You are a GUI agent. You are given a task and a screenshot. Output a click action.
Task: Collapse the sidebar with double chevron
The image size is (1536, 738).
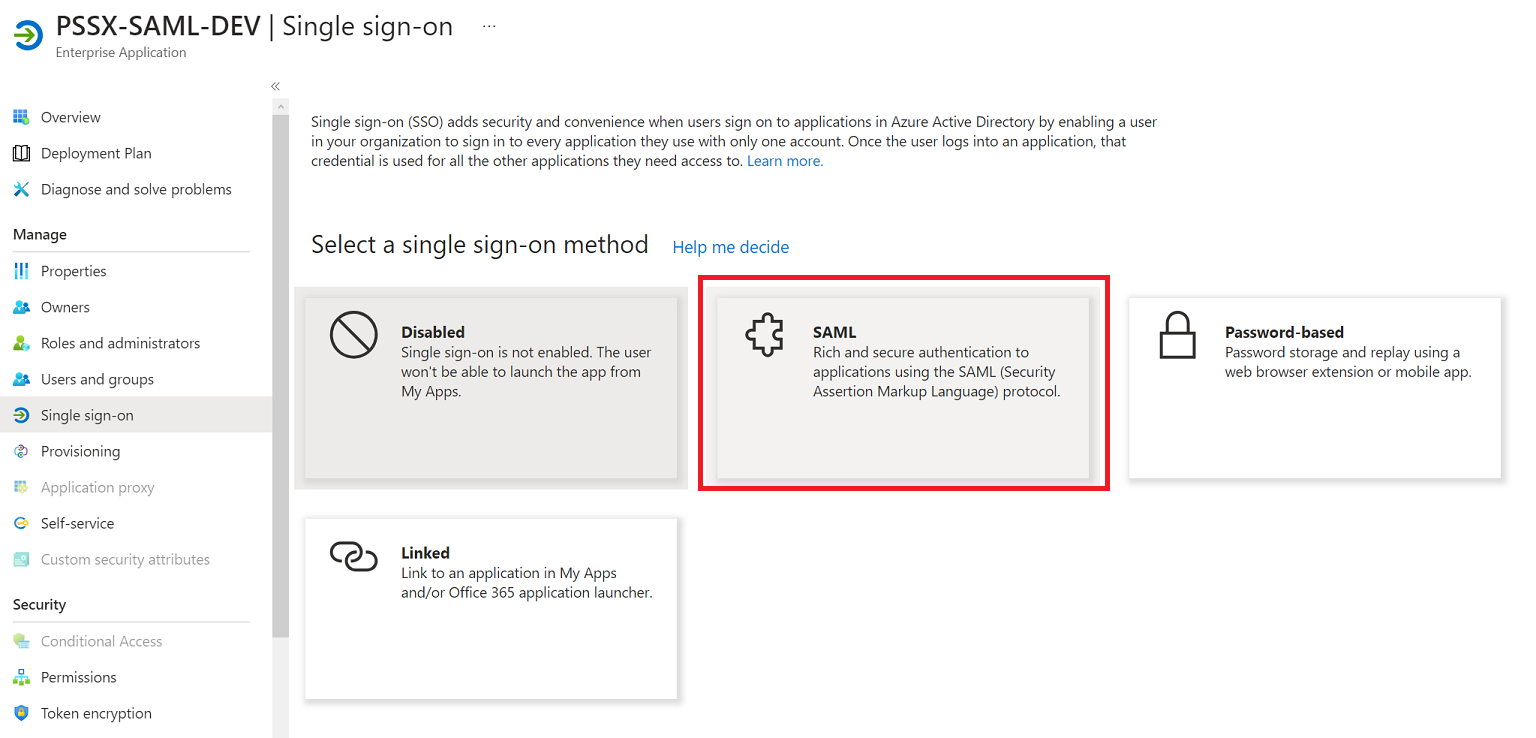275,86
